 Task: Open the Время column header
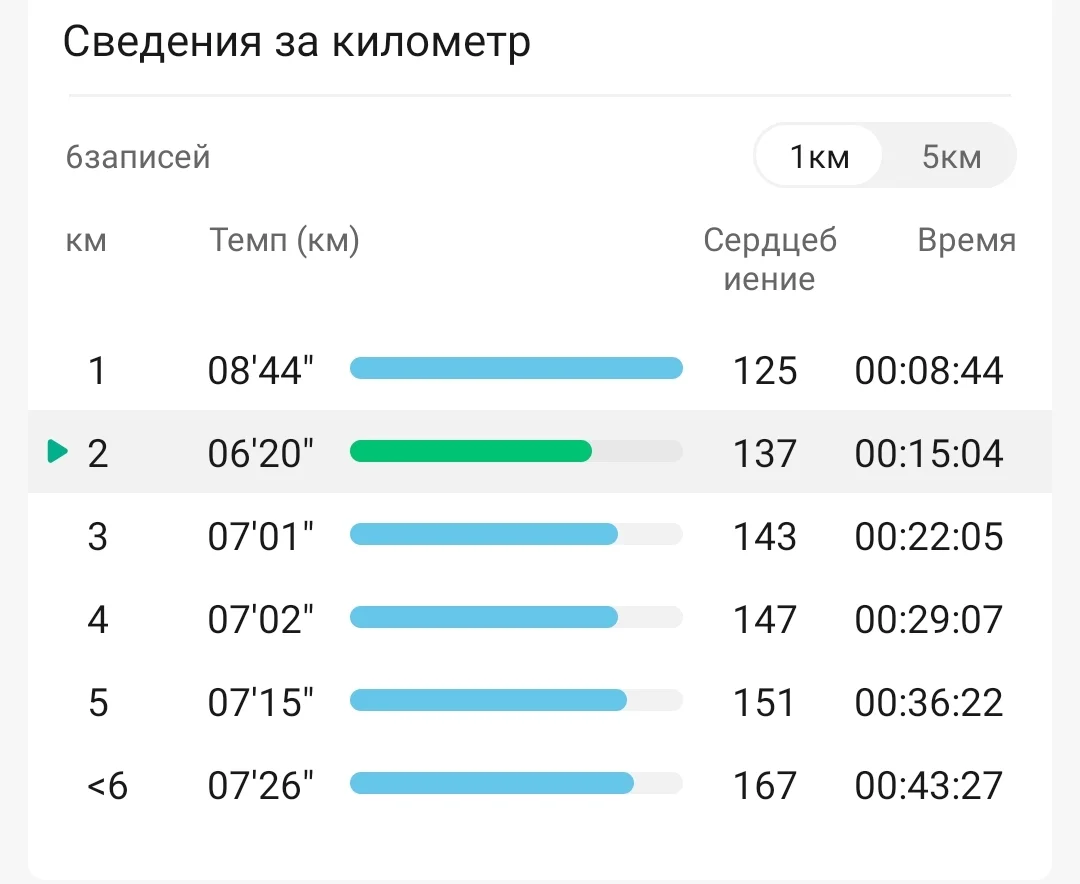click(x=966, y=240)
